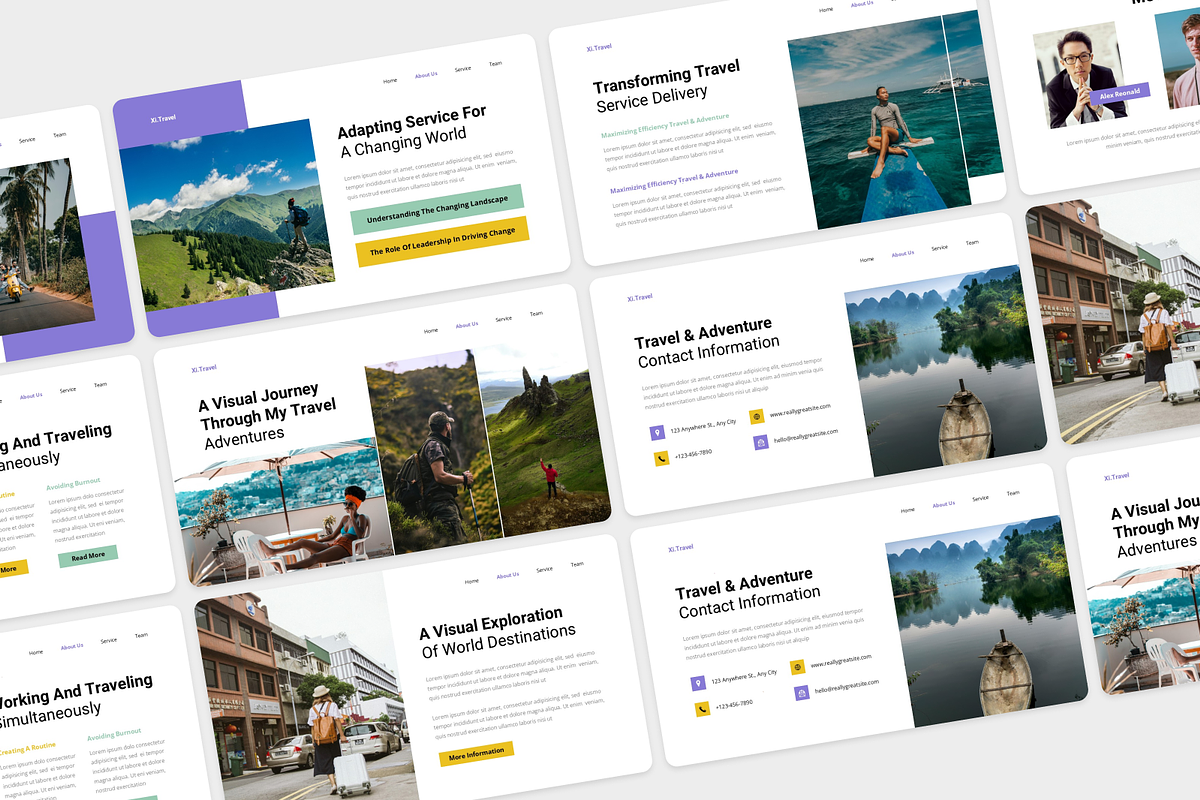Click Home in Working And Traveling slide navigation
Viewport: 1200px width, 800px height.
click(36, 652)
